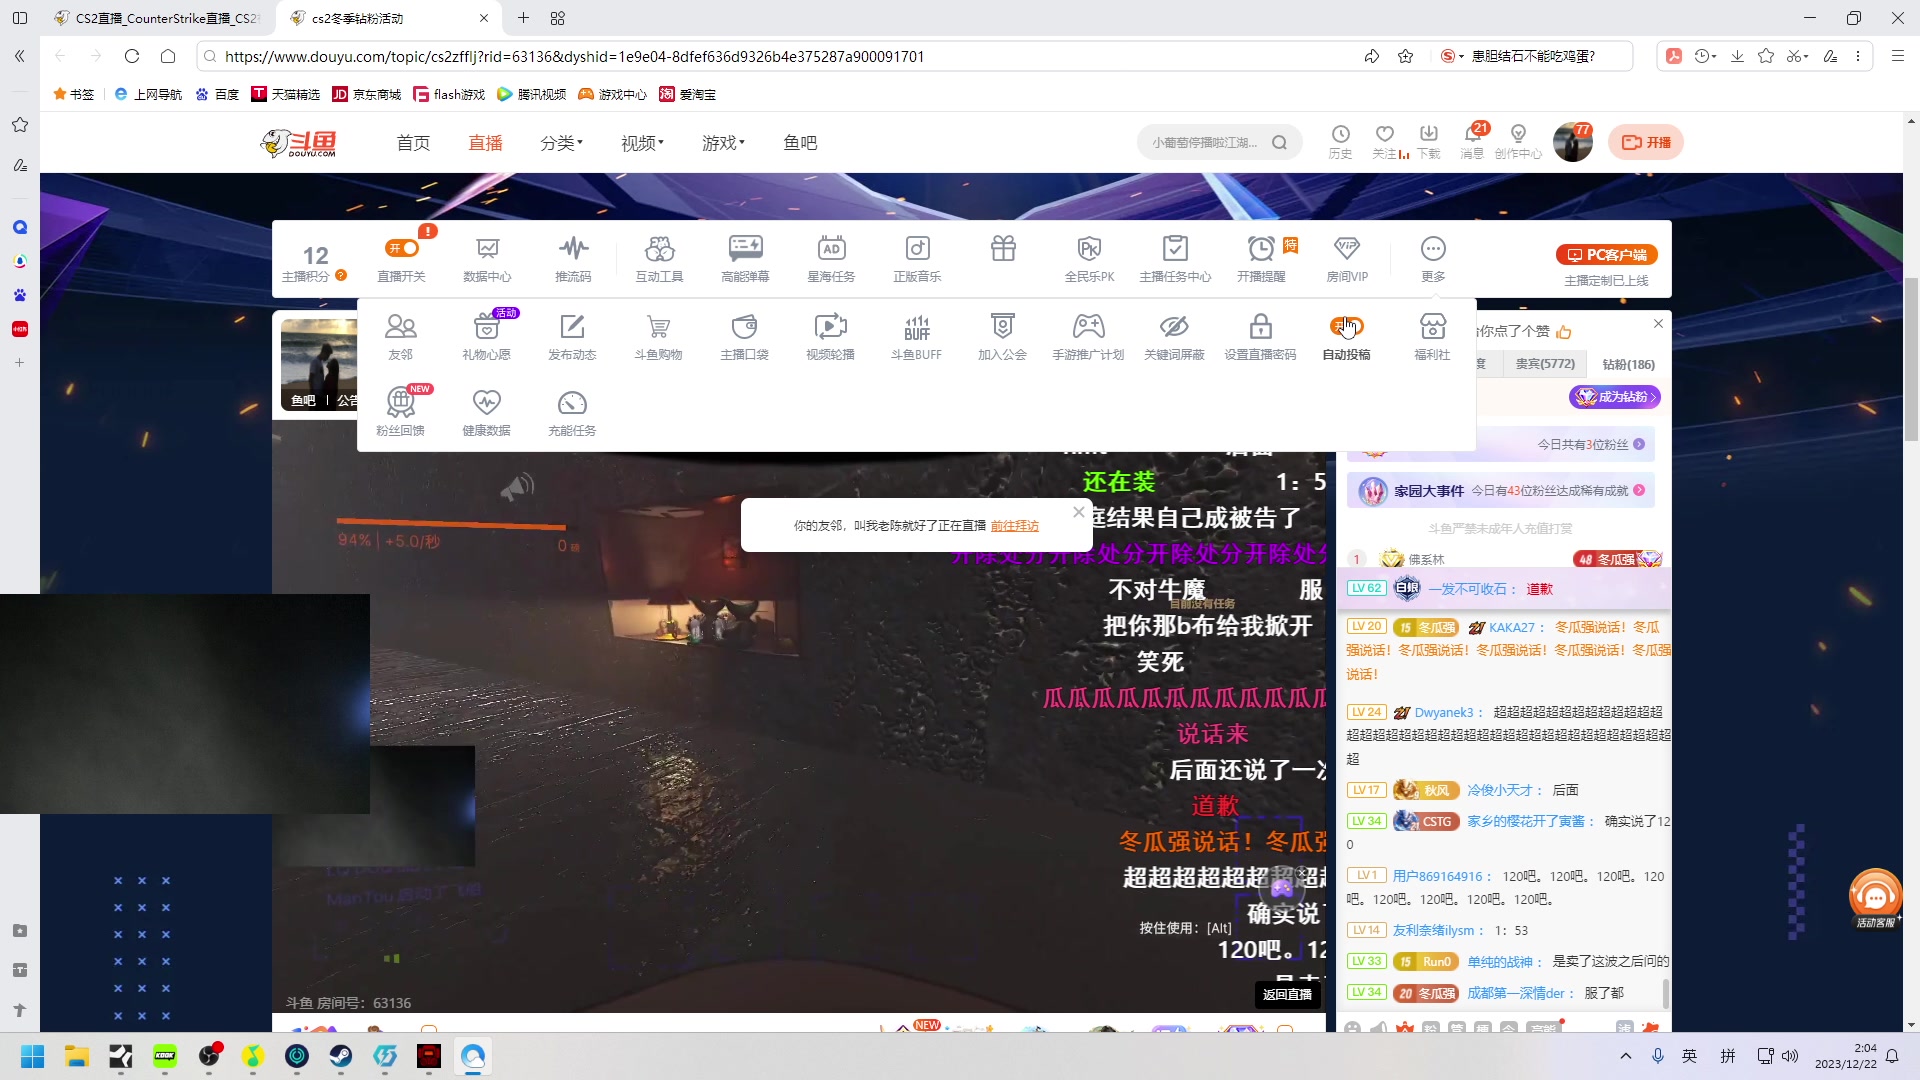
Task: Open 家园大事件 banner
Action: [x=1501, y=491]
